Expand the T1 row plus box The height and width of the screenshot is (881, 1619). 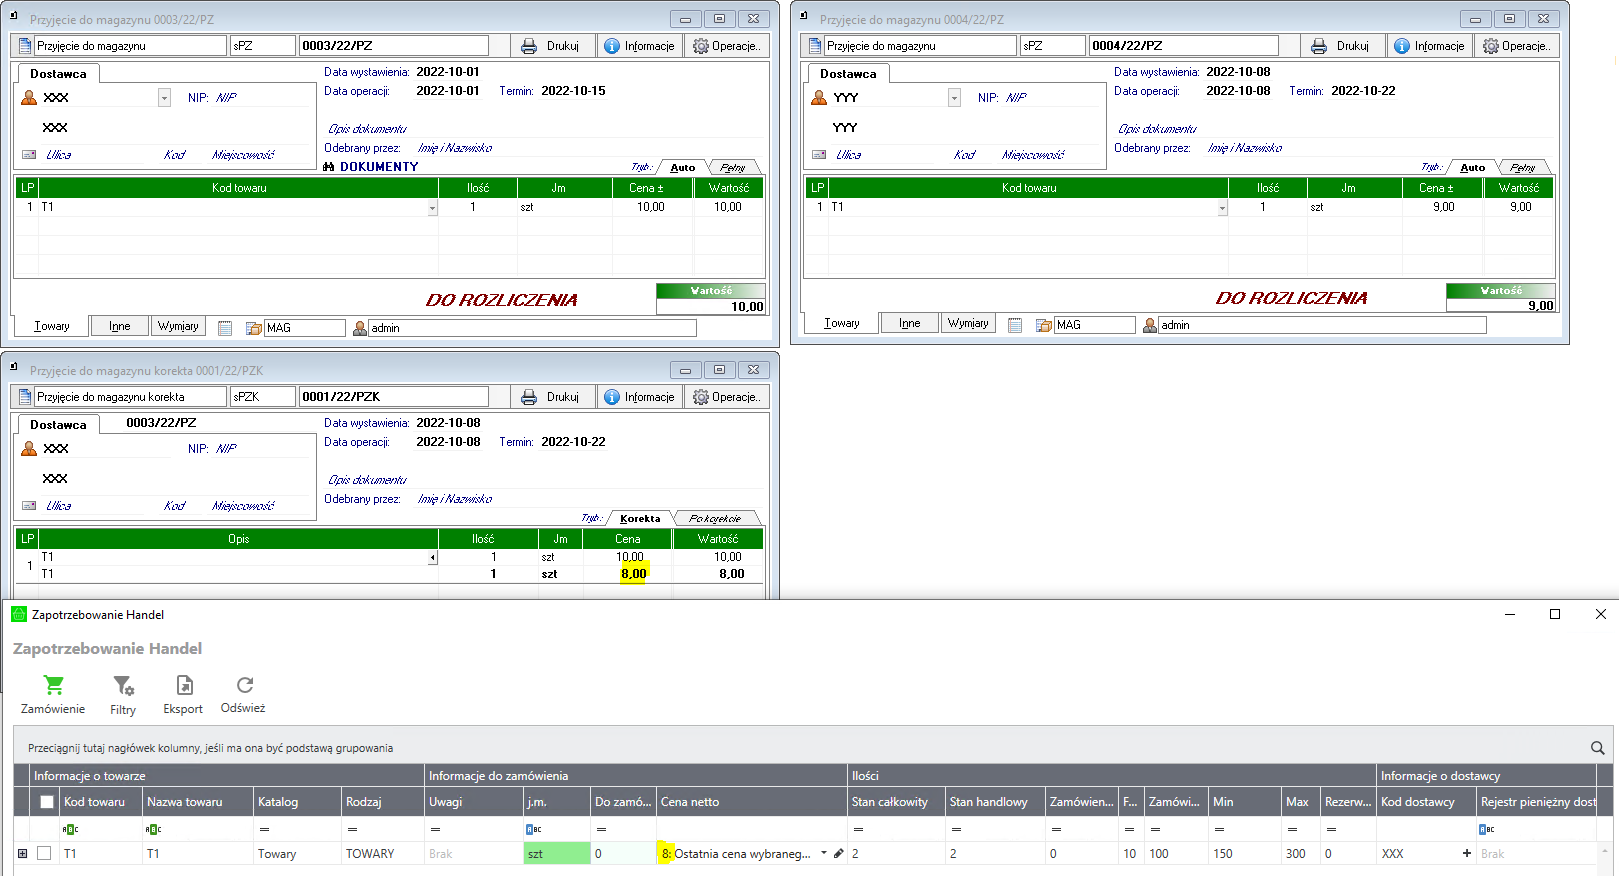coord(22,853)
